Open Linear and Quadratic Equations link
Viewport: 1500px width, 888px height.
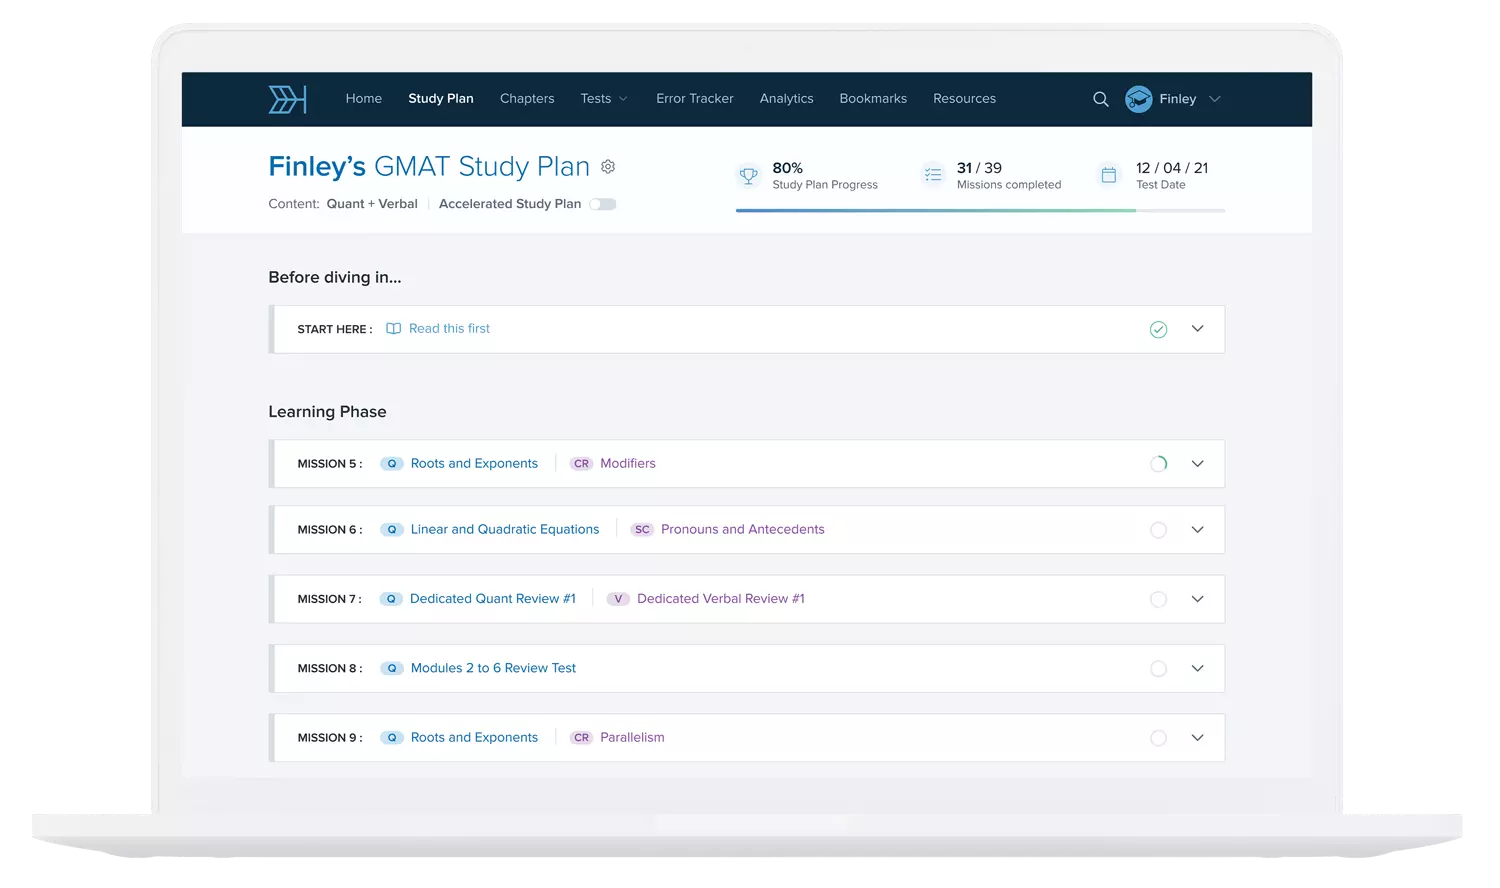click(505, 530)
